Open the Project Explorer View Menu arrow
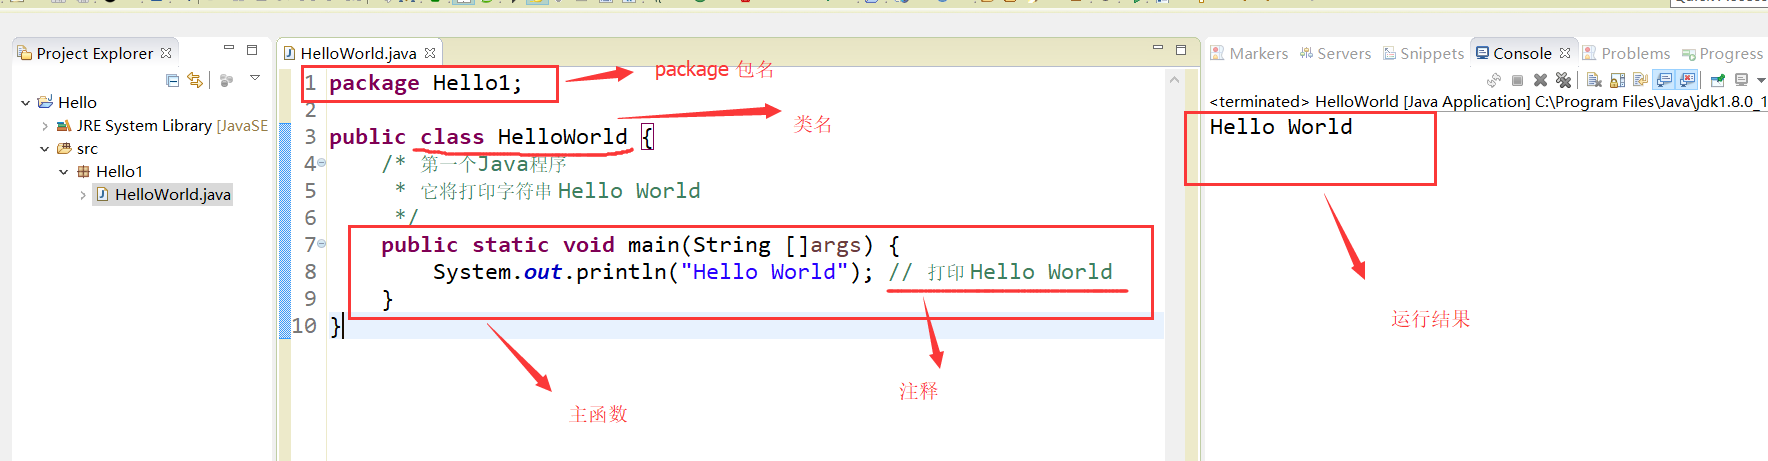Viewport: 1768px width, 461px height. coord(255,78)
